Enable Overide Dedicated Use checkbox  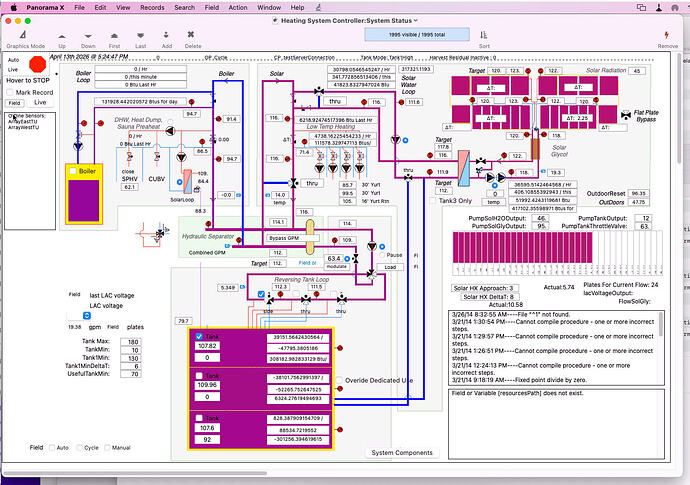339,380
